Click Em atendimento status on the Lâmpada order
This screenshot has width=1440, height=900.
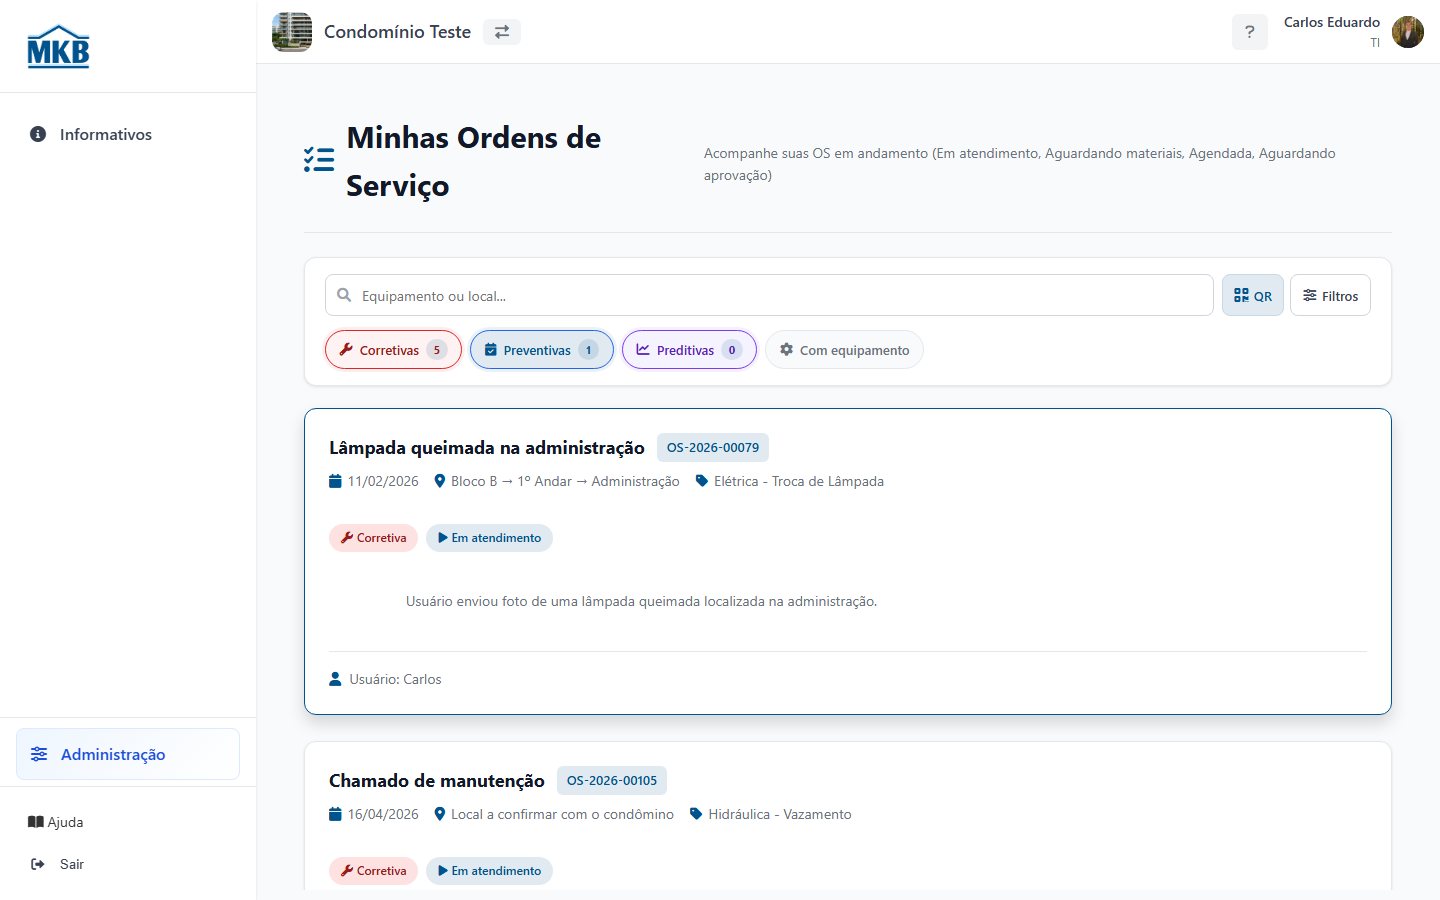489,538
